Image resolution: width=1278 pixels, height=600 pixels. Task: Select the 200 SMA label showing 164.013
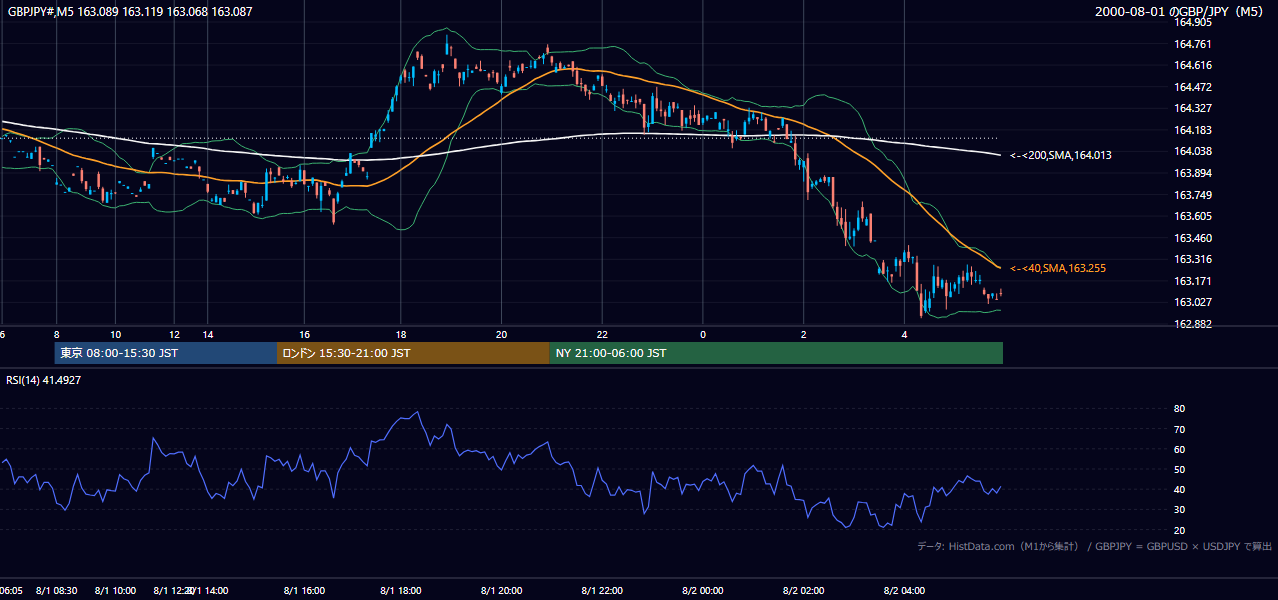pos(1061,155)
